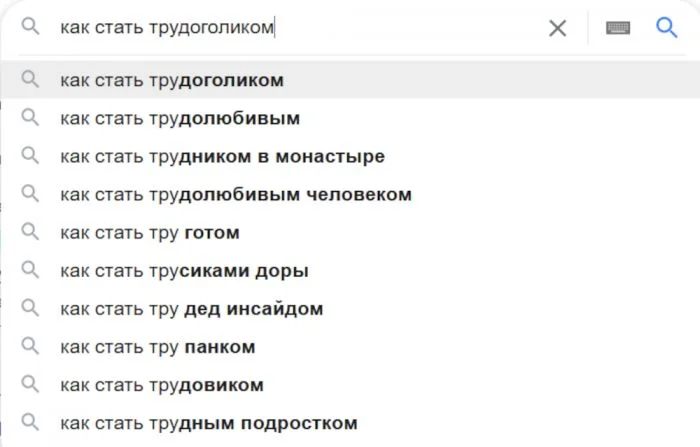Pick 'как стать трудным подростком' suggestion
Viewport: 700px width, 447px height.
[350, 422]
